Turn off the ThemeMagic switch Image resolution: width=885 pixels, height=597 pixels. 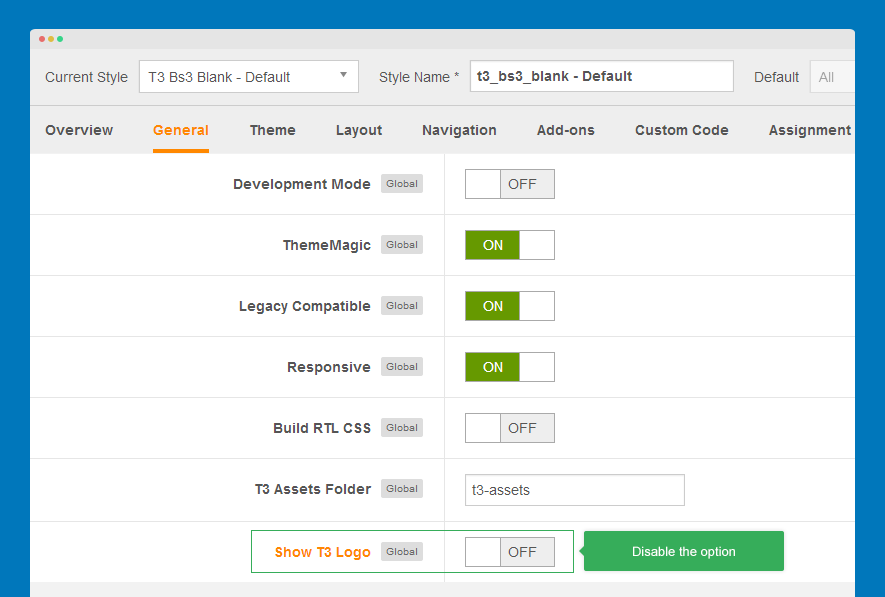[509, 245]
